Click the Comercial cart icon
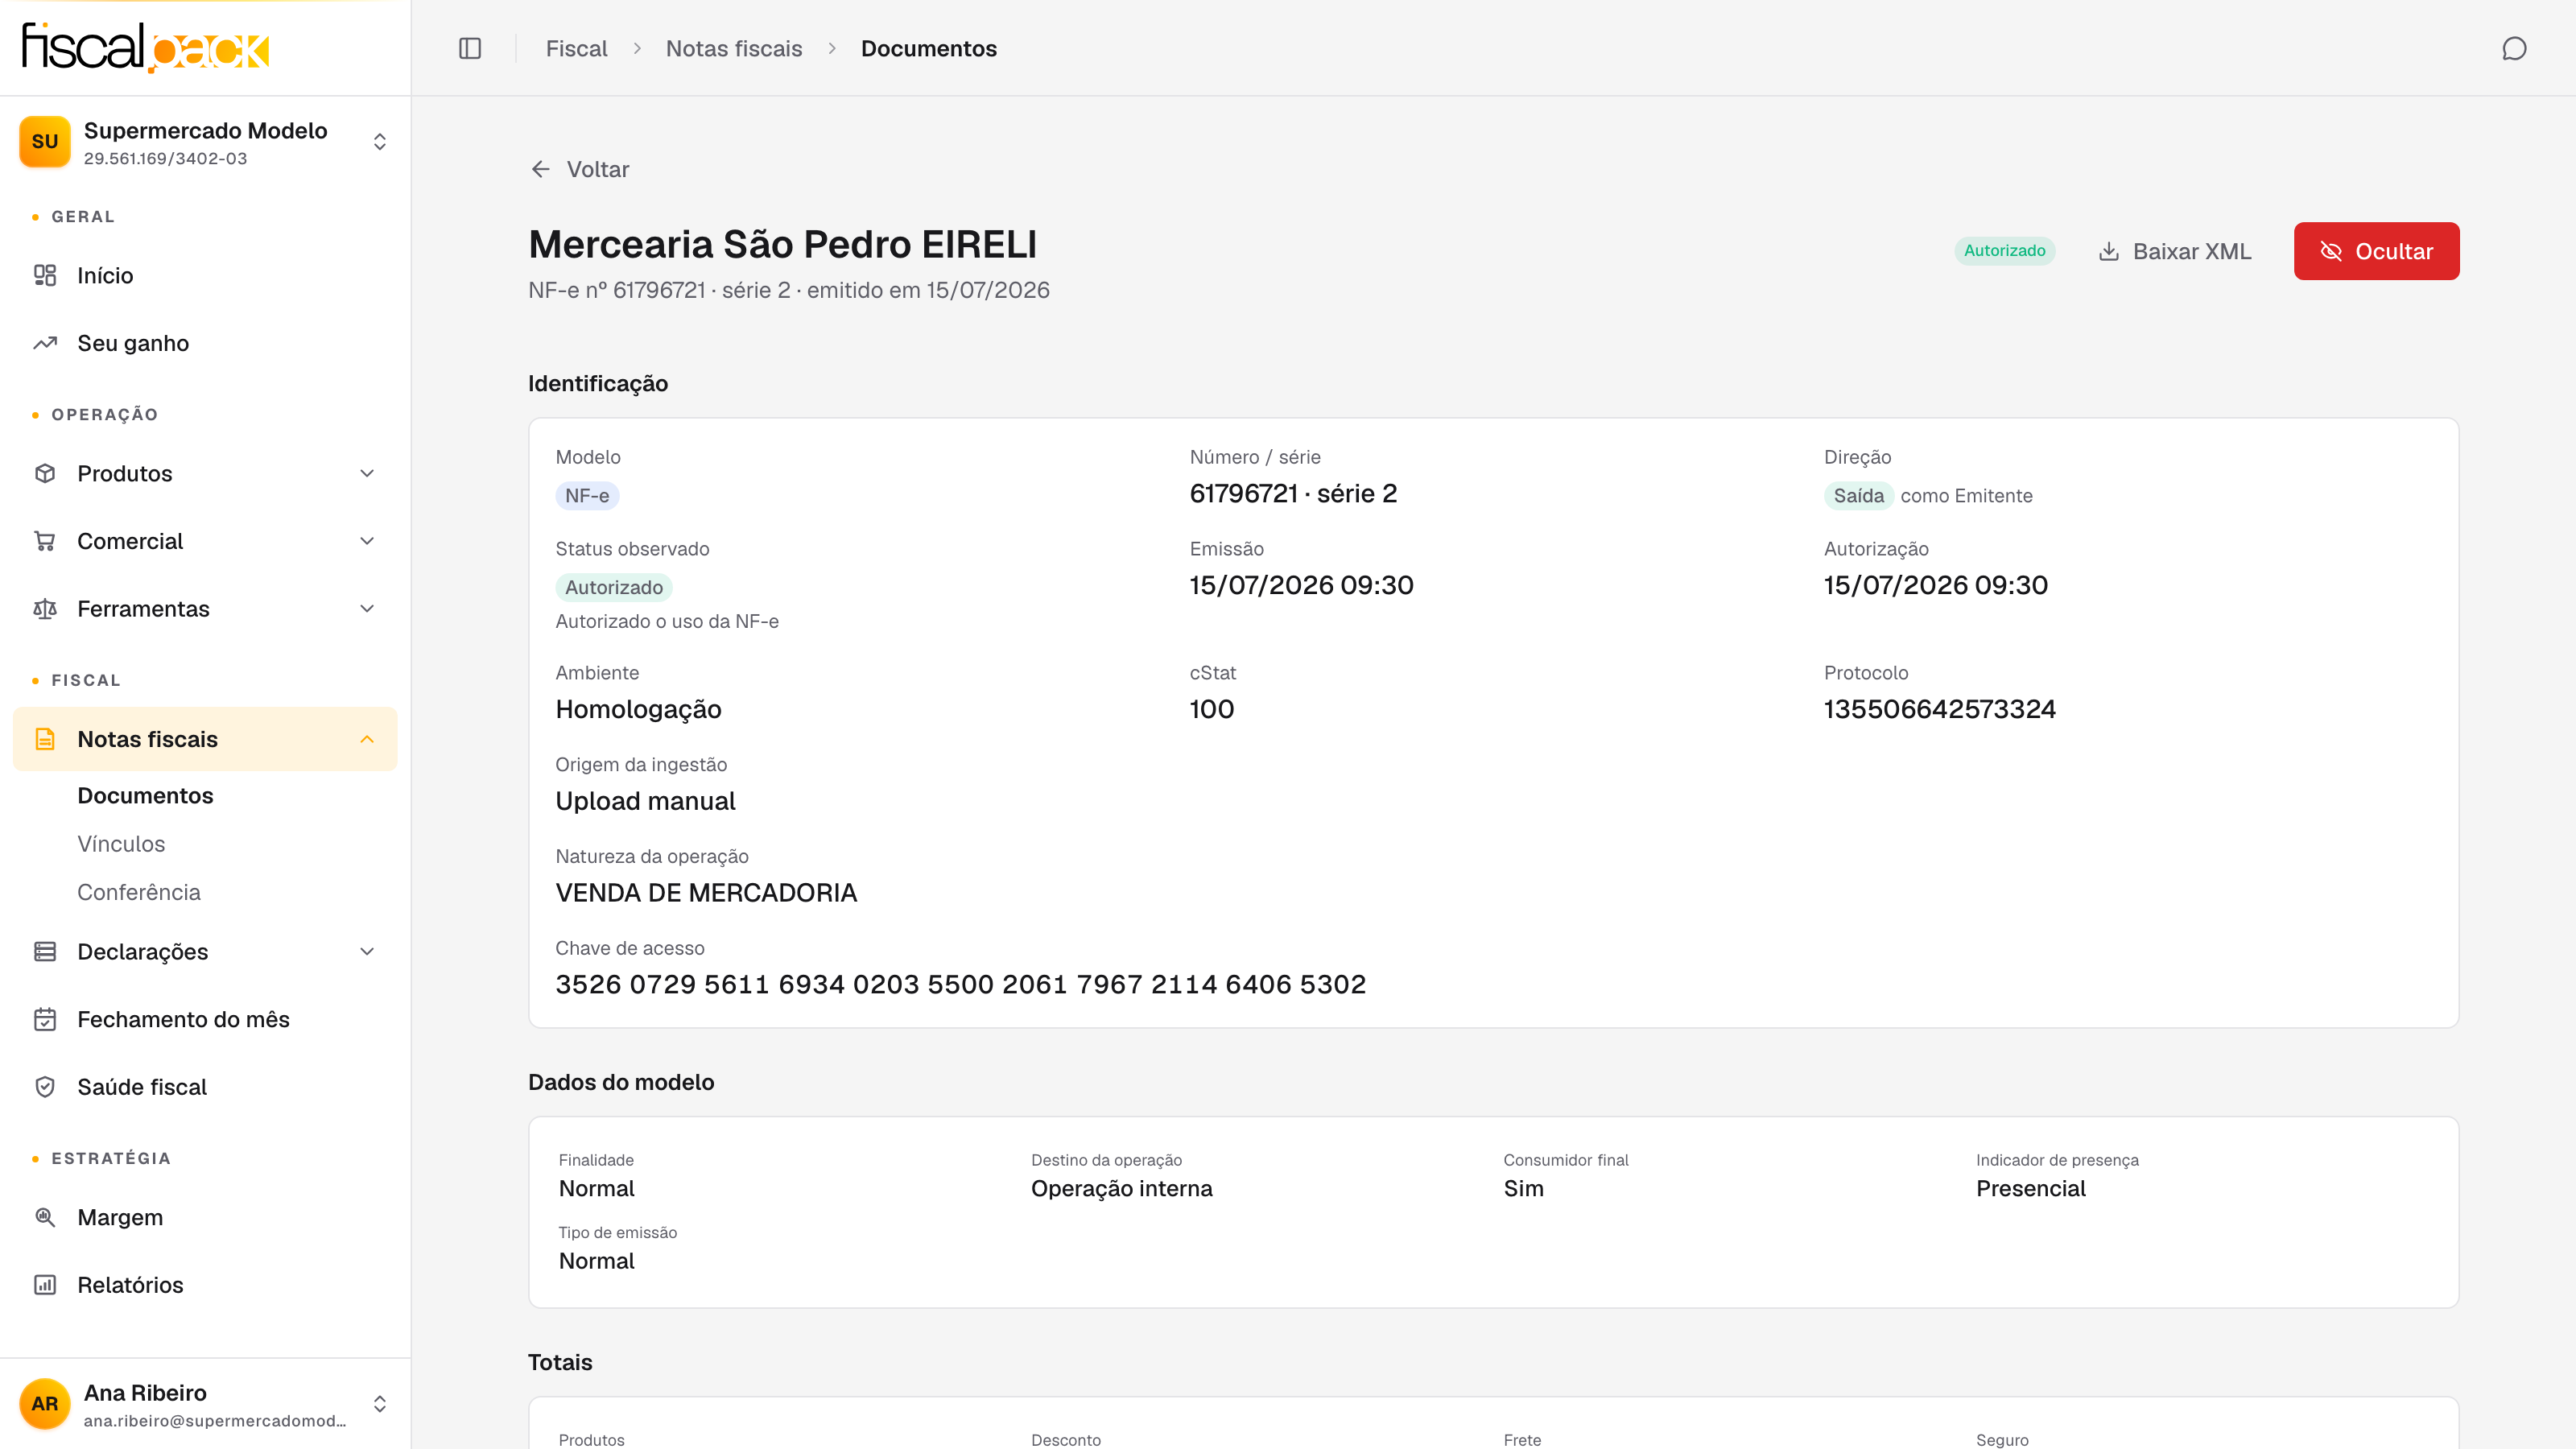The image size is (2576, 1449). [x=45, y=541]
